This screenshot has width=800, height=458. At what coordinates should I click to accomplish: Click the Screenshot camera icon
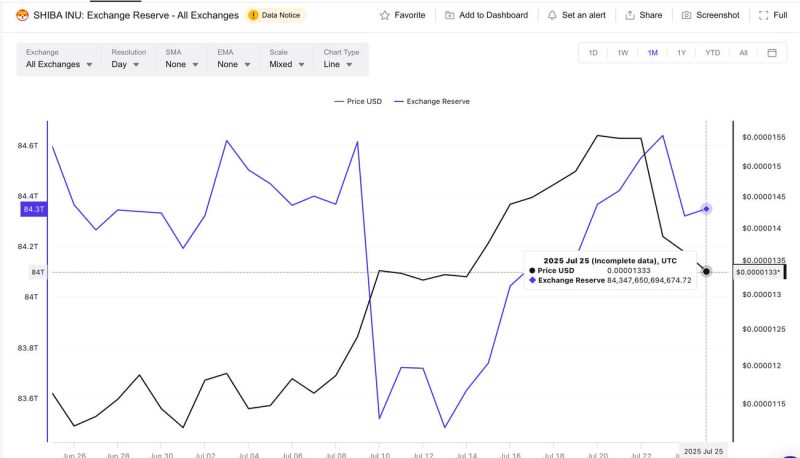click(687, 15)
